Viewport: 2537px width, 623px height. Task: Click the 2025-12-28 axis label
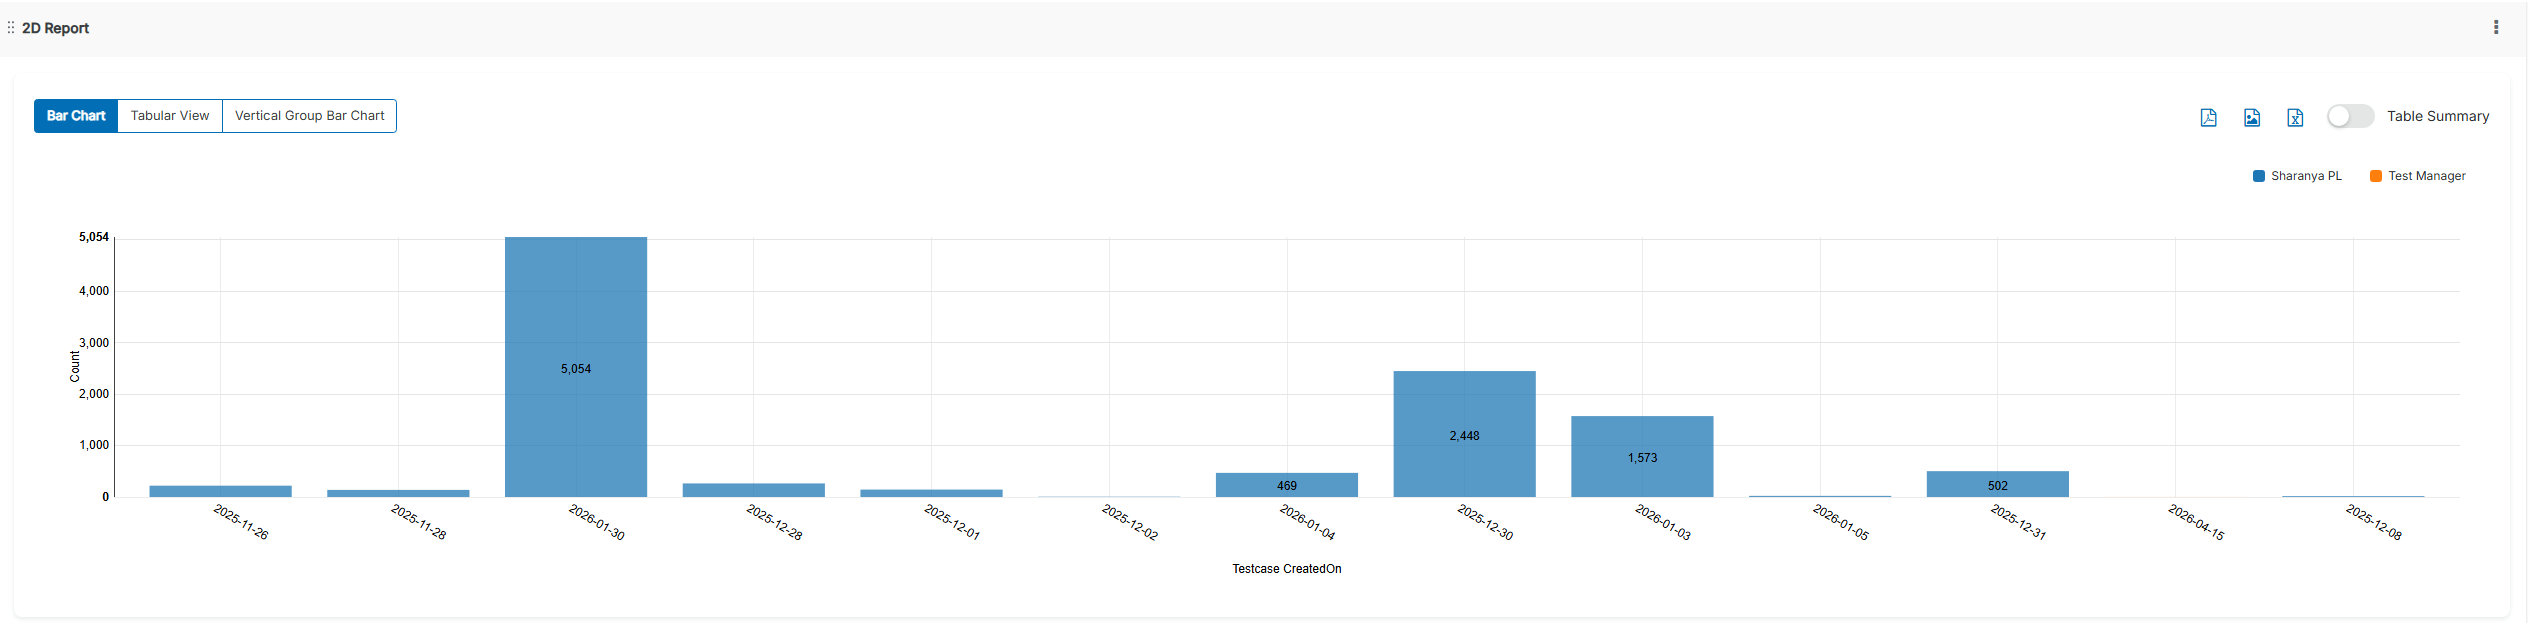(x=775, y=522)
